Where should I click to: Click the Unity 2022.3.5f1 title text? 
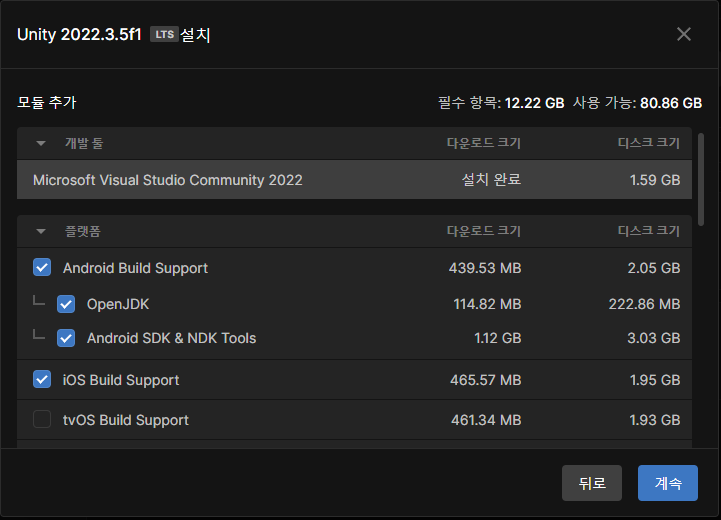[x=79, y=34]
